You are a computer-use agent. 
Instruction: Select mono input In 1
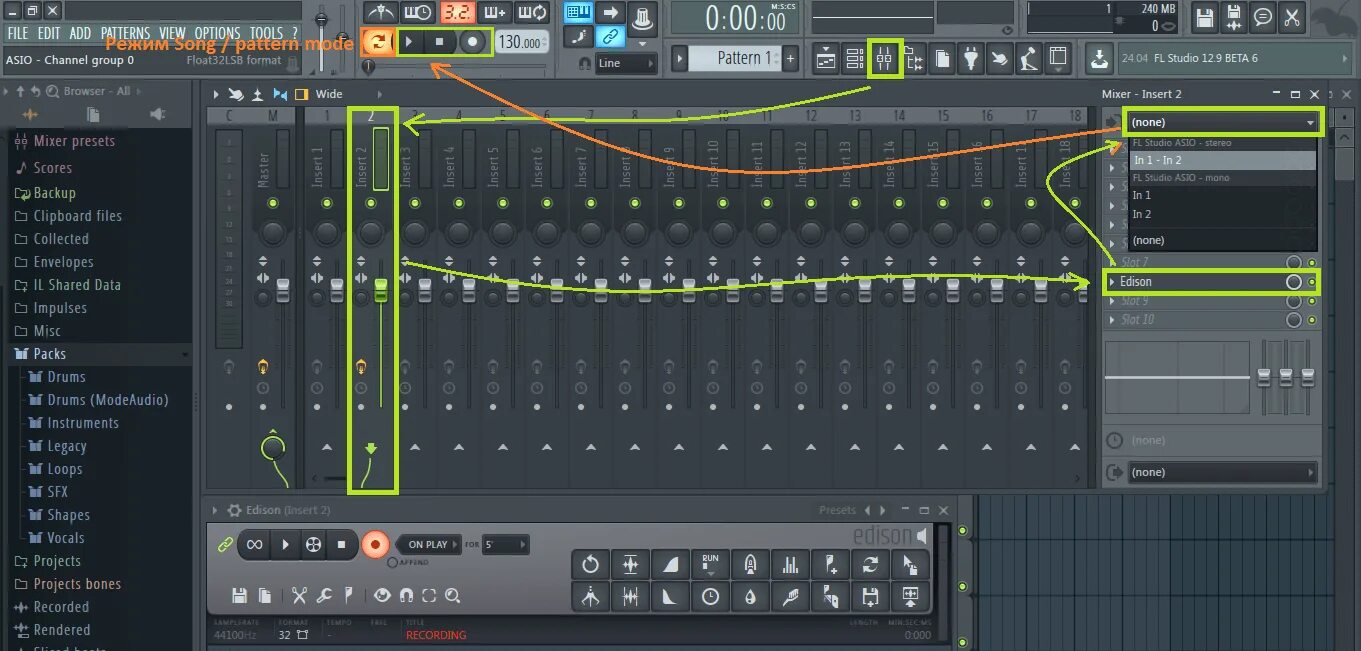pos(1222,195)
